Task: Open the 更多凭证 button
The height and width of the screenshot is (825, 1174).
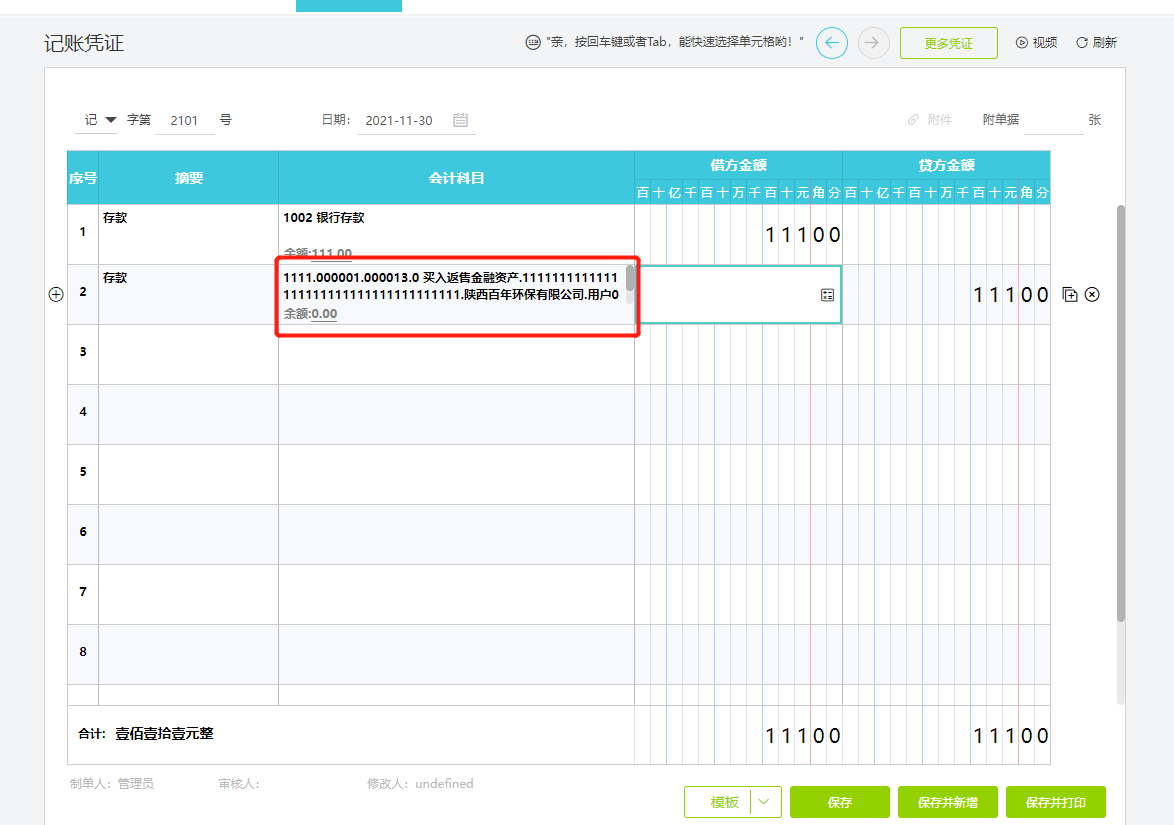Action: click(948, 43)
